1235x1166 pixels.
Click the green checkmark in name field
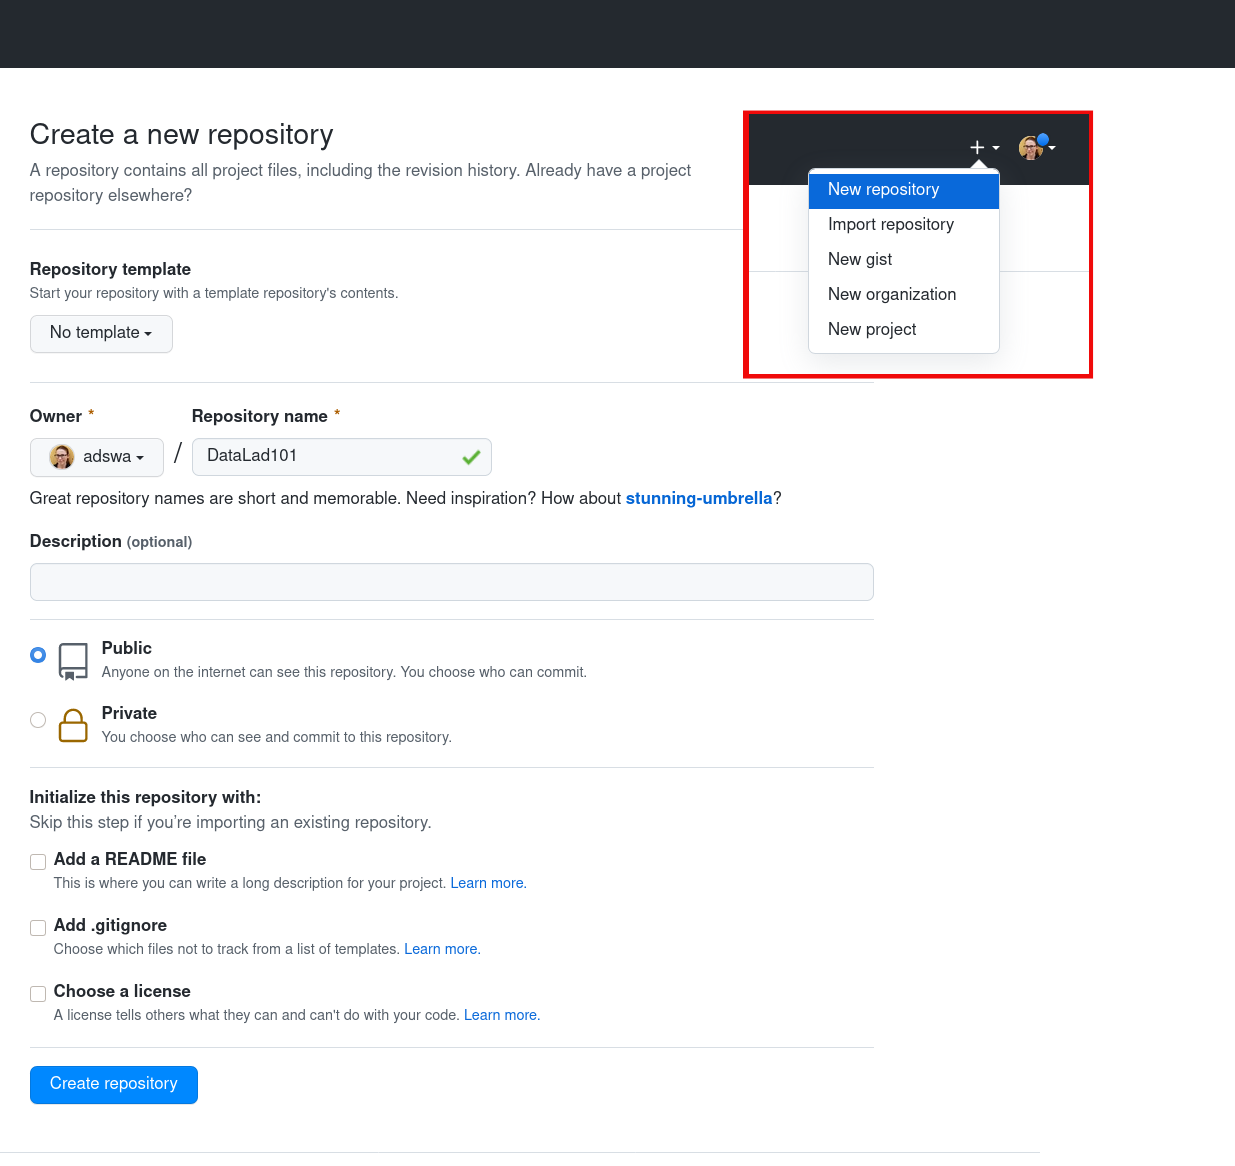[x=471, y=457]
